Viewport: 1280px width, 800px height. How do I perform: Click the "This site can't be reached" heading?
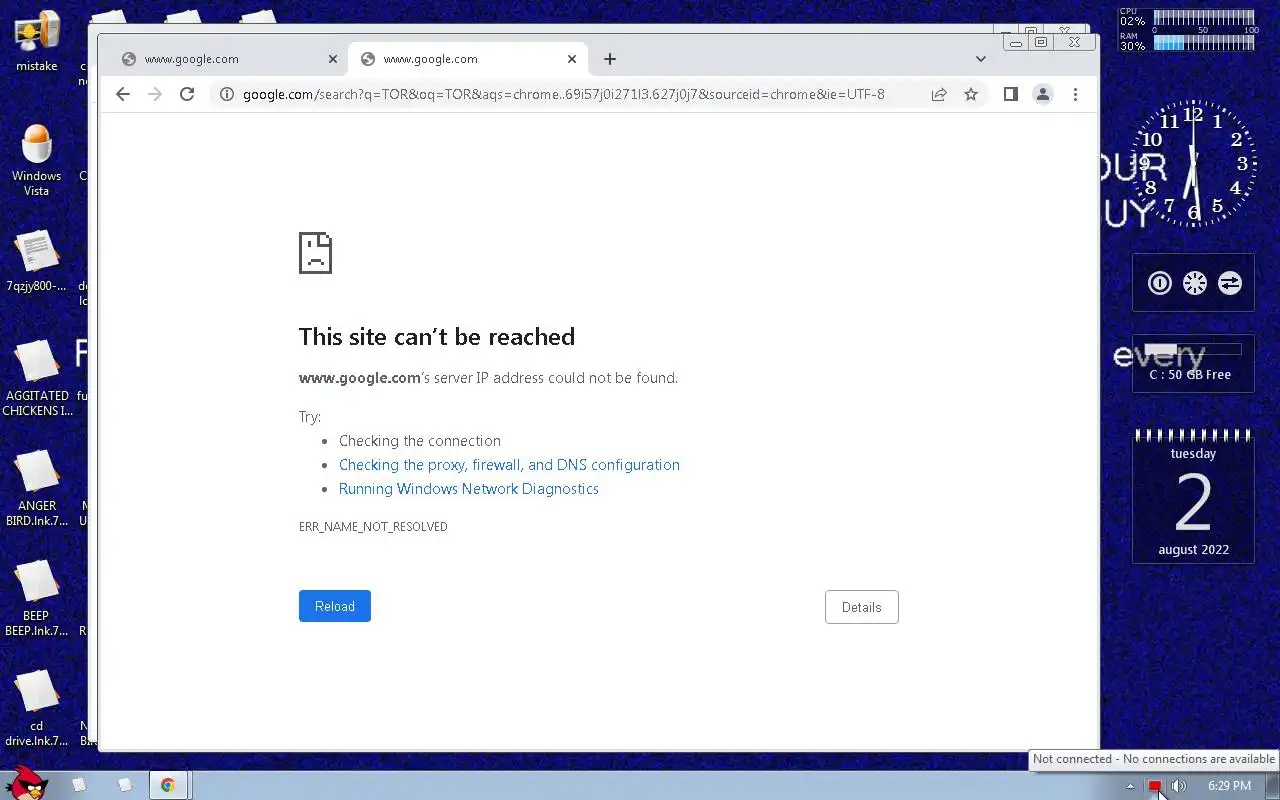(437, 337)
